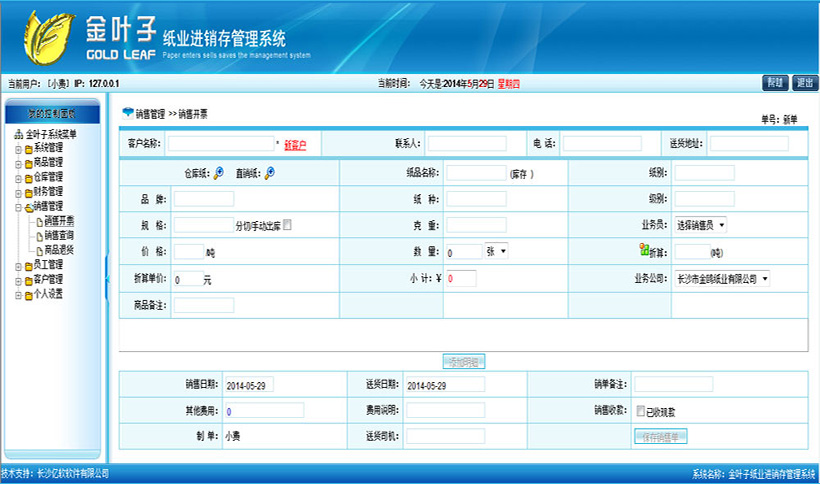Click the 金叶子系统菜单 root tree icon
The height and width of the screenshot is (484, 820).
point(18,135)
